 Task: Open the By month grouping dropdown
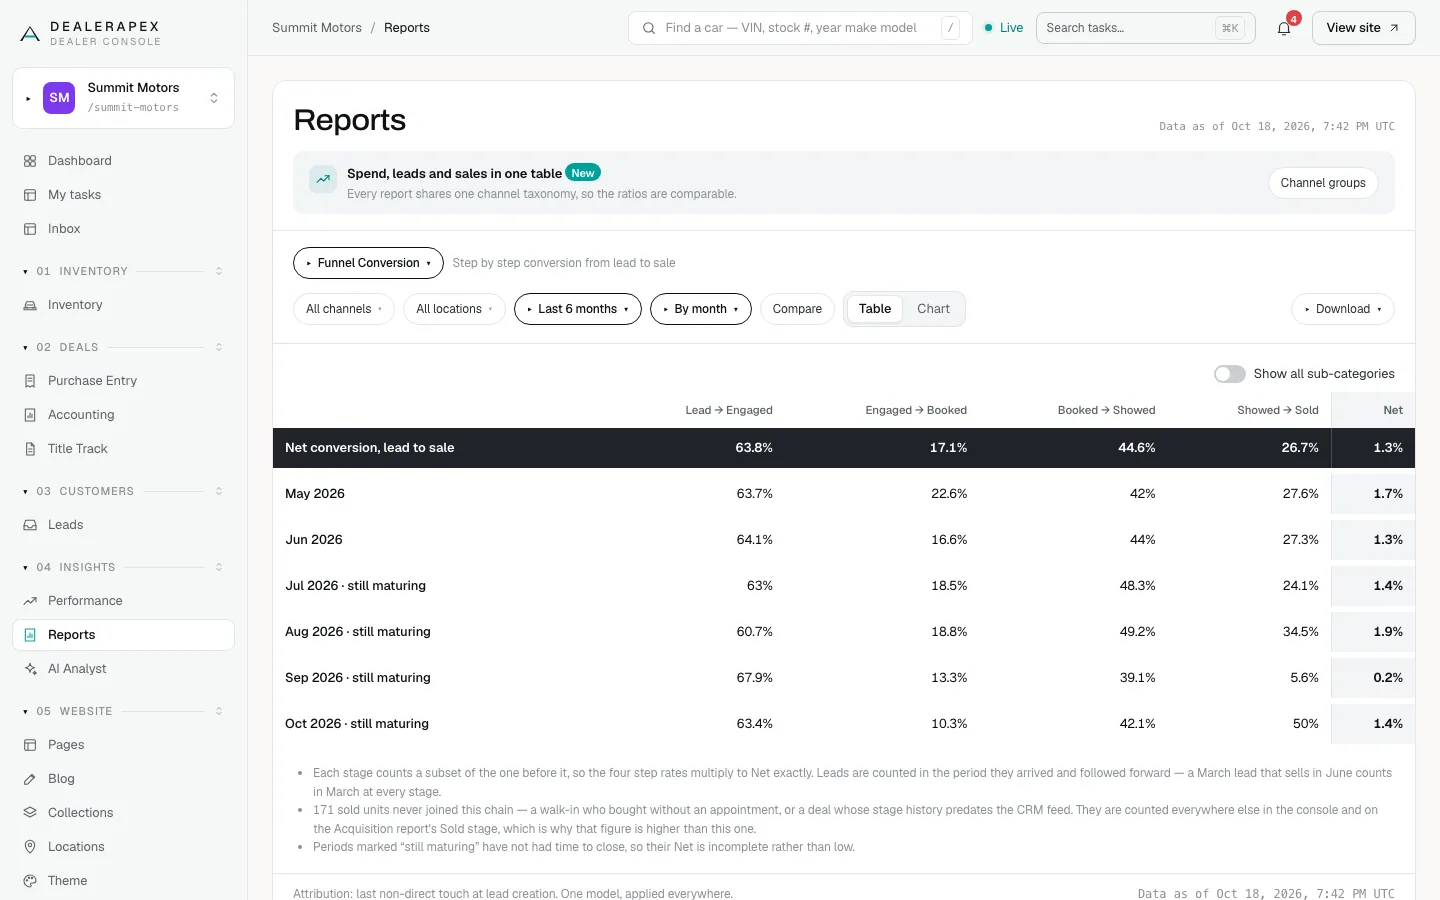(x=701, y=309)
